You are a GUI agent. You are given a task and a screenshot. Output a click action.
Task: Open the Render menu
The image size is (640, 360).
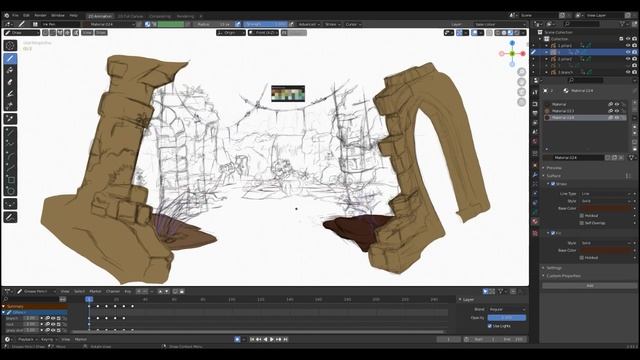pos(40,16)
